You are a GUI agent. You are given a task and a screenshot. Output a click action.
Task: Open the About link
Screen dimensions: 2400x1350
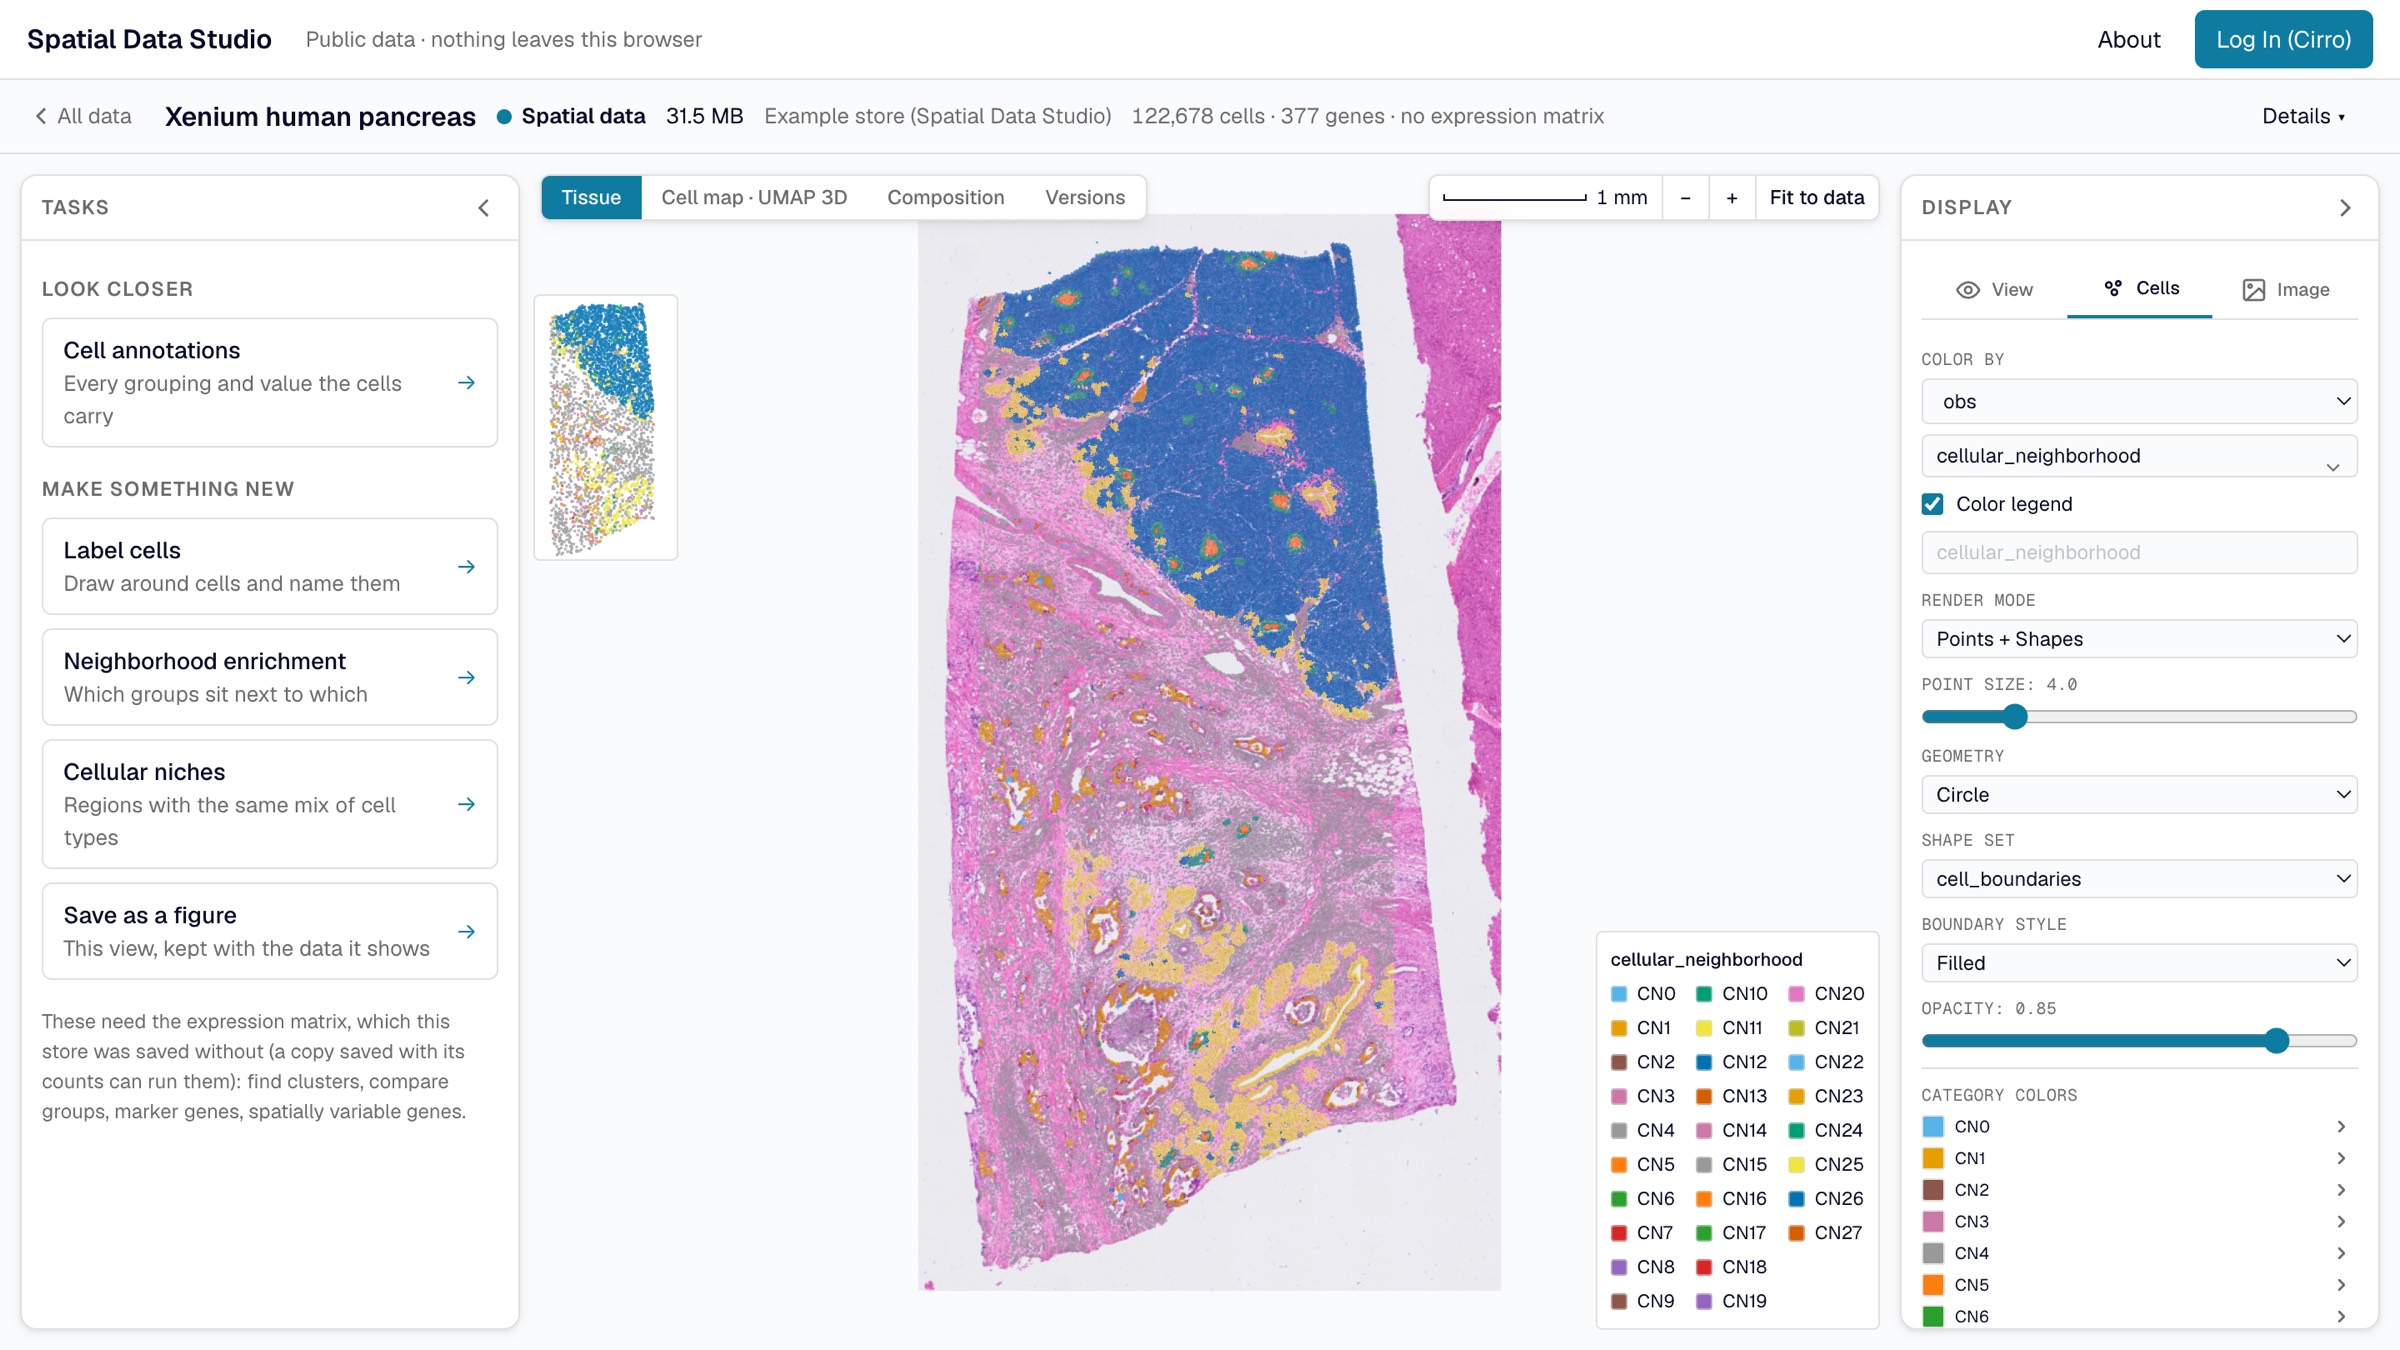(2129, 39)
